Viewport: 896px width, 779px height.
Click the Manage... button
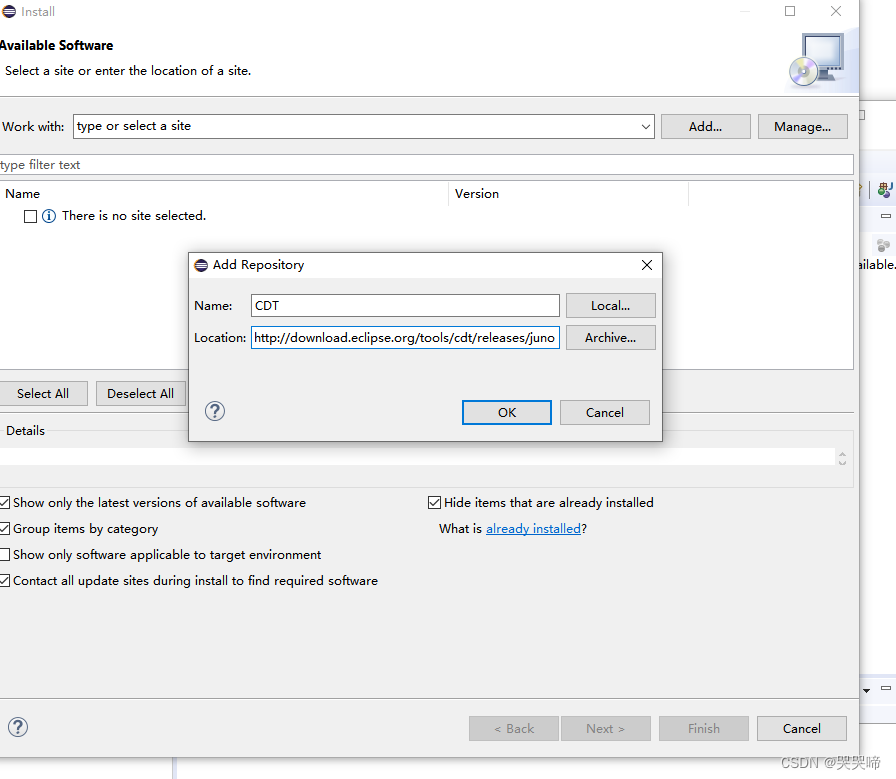pyautogui.click(x=802, y=126)
